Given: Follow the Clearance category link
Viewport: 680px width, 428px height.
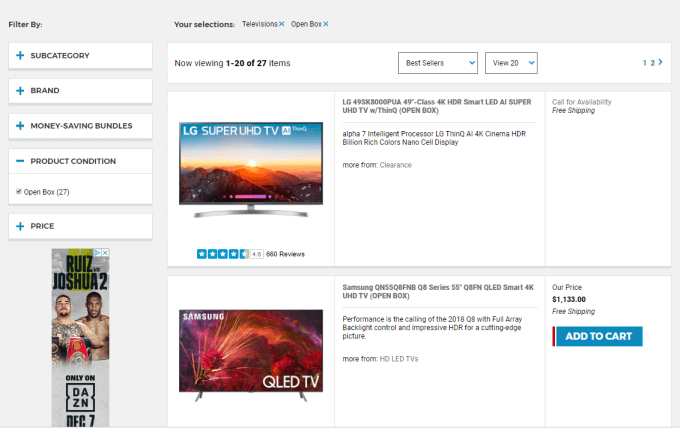Looking at the screenshot, I should pyautogui.click(x=396, y=165).
